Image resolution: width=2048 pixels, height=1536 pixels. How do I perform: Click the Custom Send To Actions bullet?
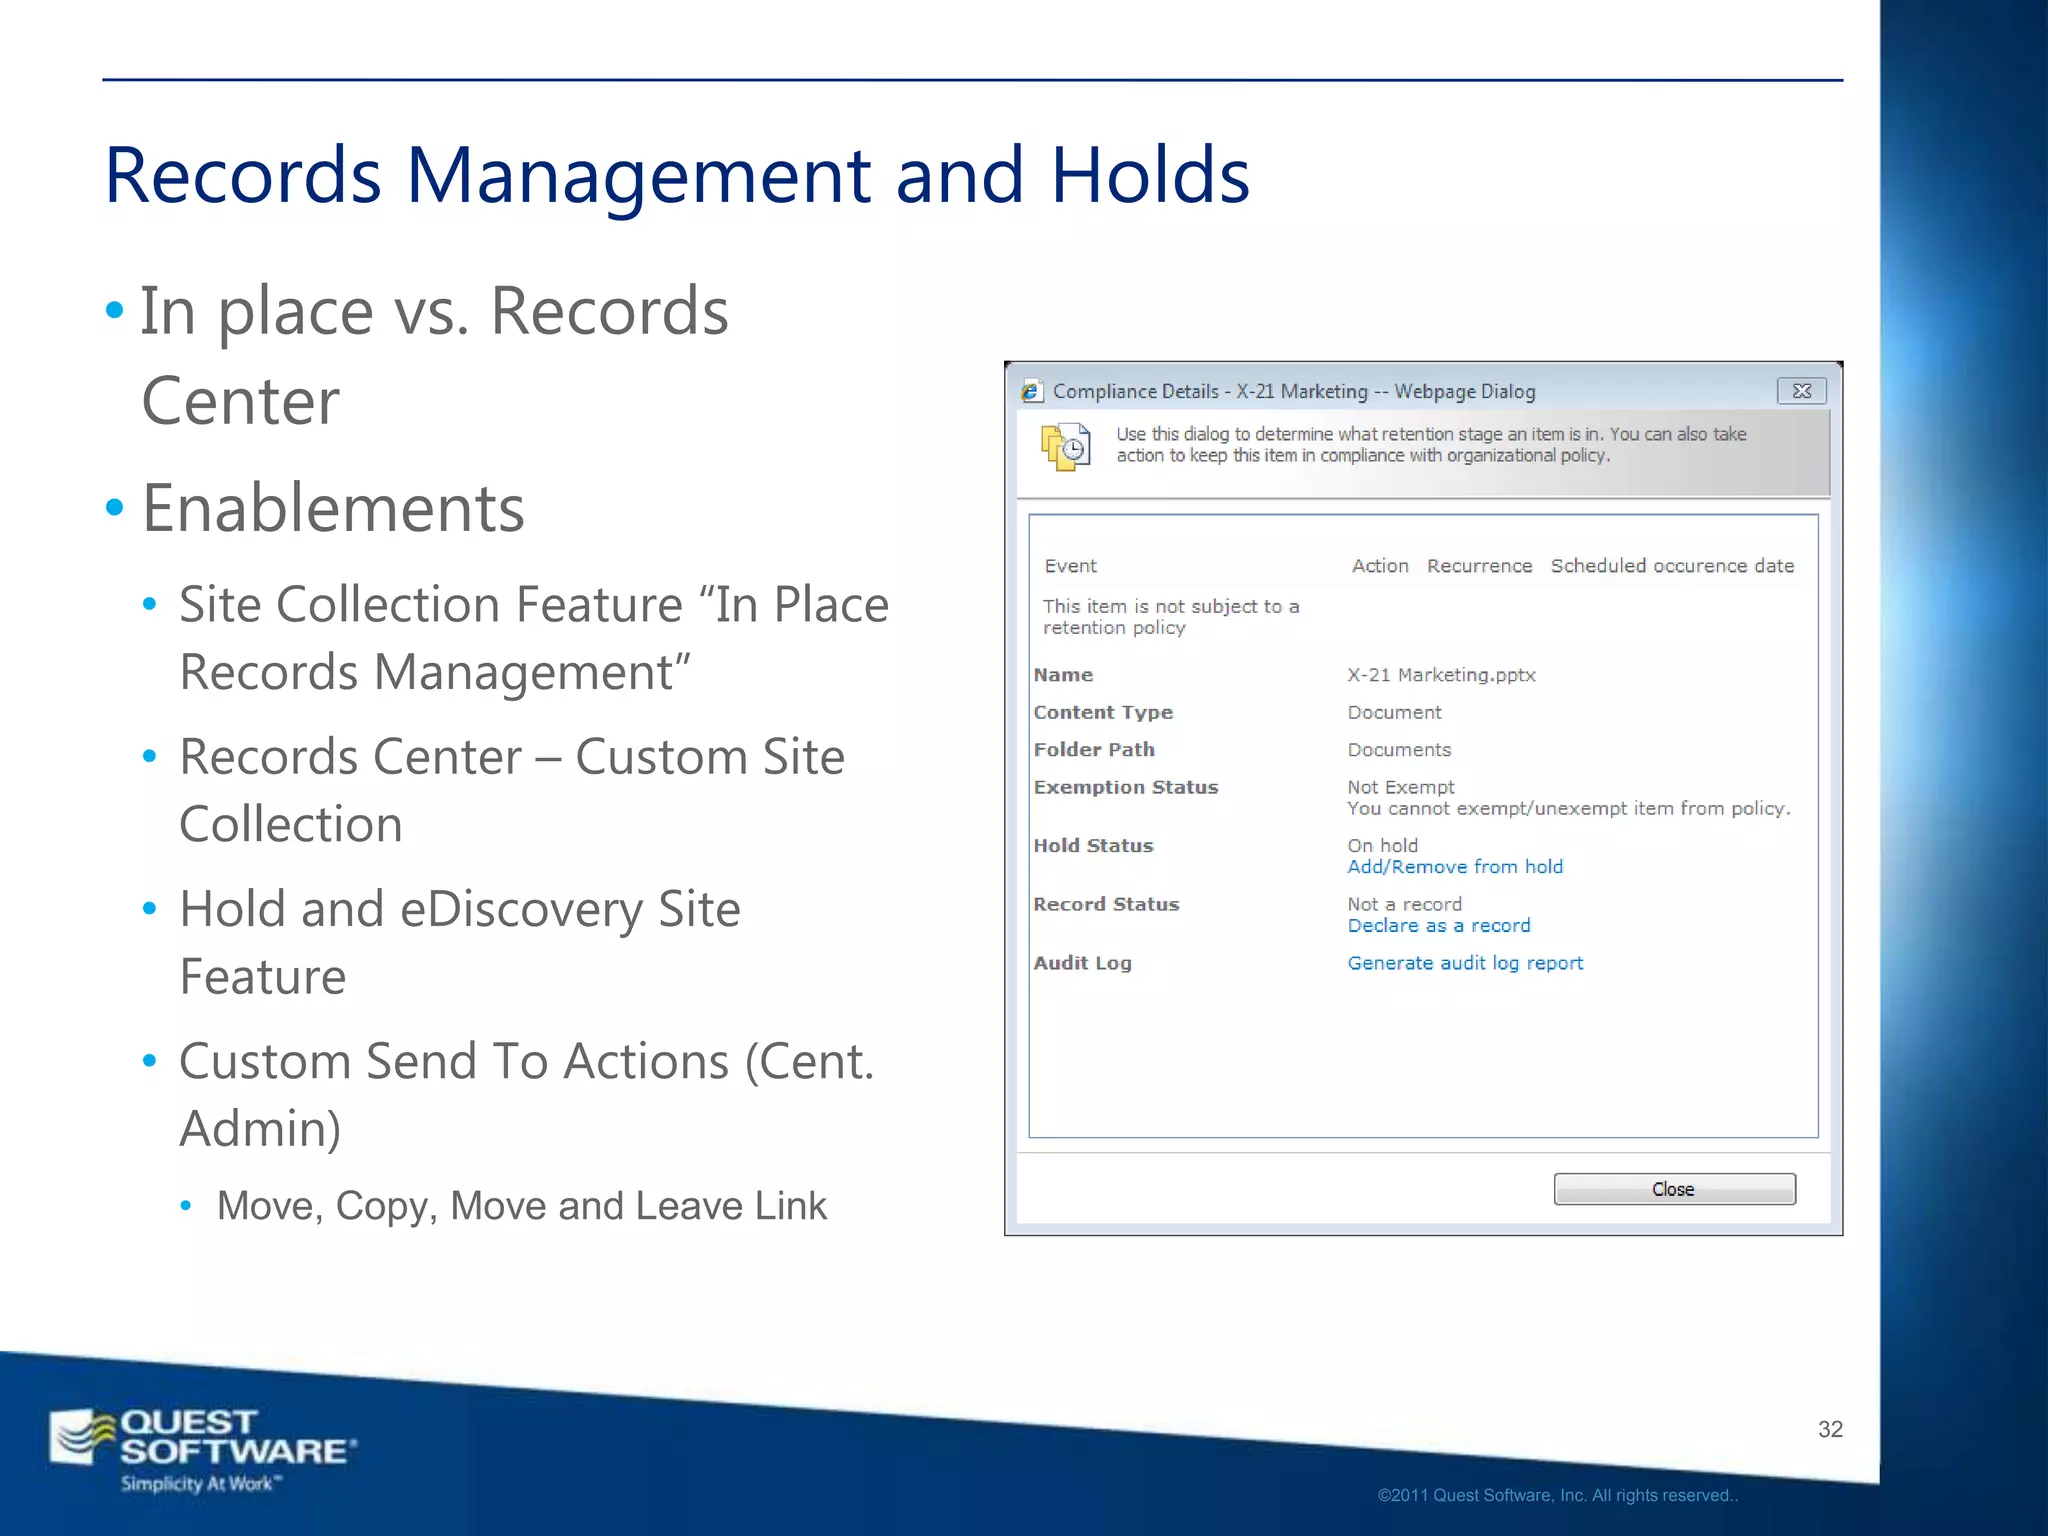(527, 1094)
